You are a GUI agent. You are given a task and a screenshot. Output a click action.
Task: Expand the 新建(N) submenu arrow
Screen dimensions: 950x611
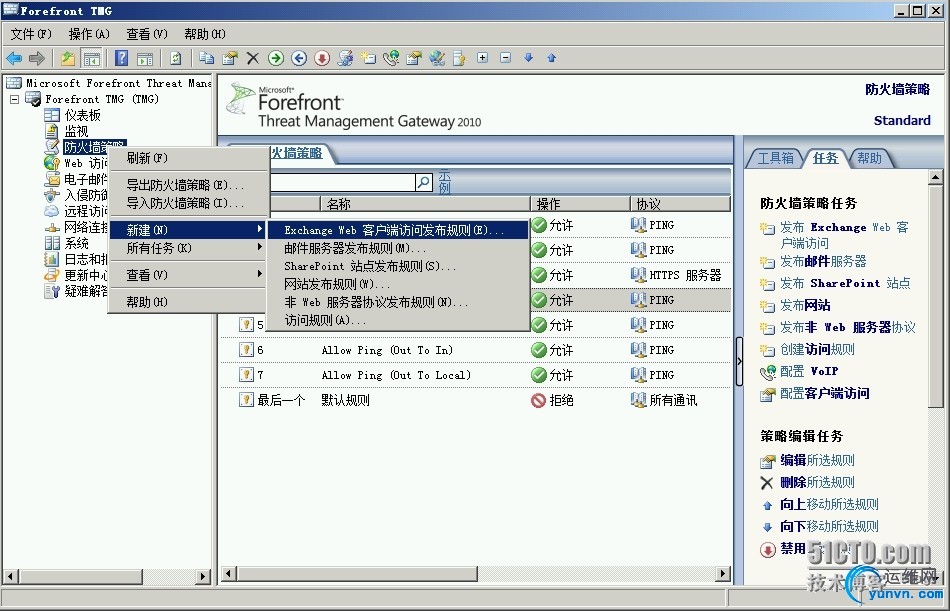pos(260,229)
